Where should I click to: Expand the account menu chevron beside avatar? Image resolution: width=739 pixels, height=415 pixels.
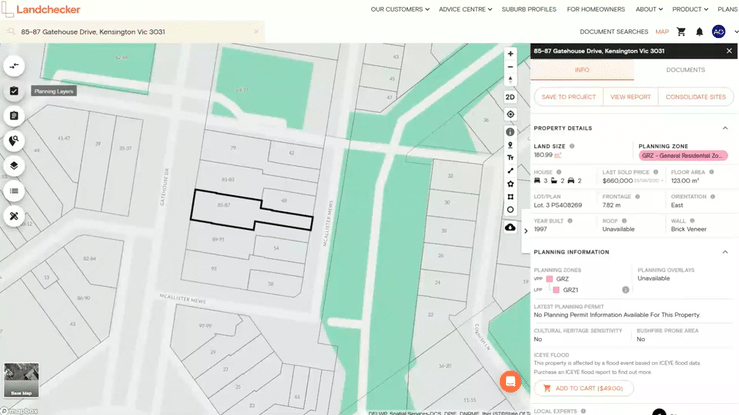click(x=736, y=32)
